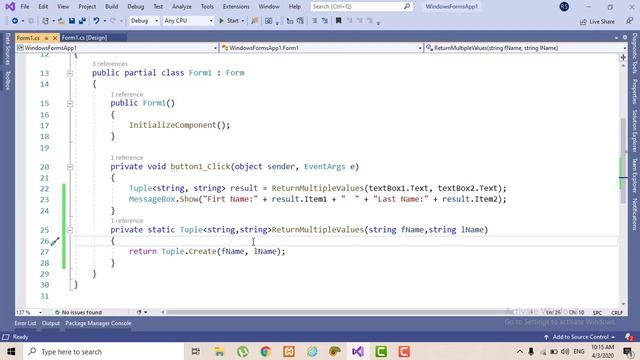Screen dimensions: 640x360
Task: Open the Edit menu
Action: 43,7
